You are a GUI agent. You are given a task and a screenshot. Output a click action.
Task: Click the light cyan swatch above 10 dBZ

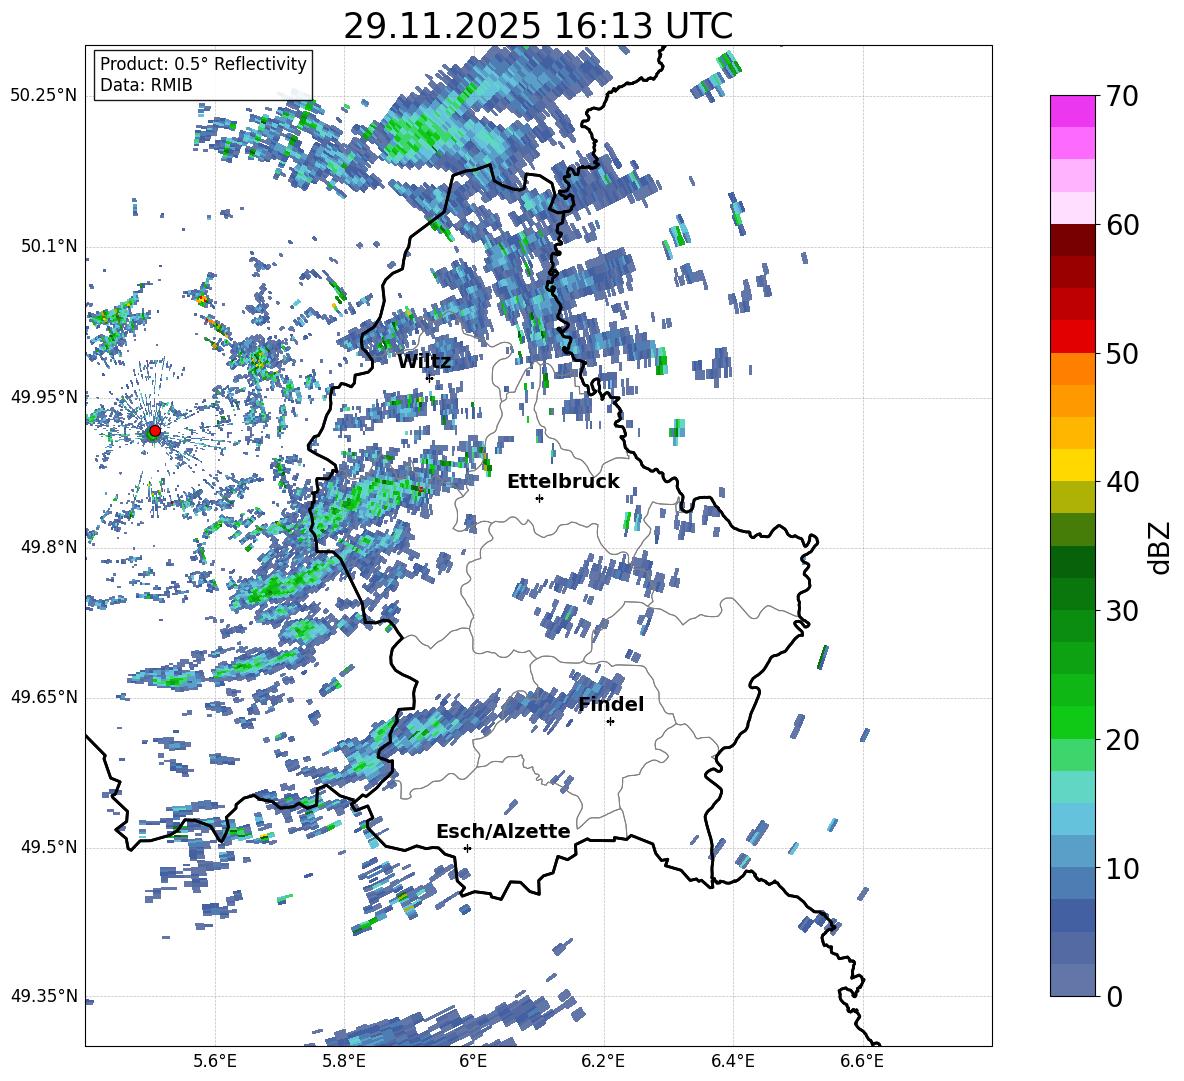(x=1072, y=852)
